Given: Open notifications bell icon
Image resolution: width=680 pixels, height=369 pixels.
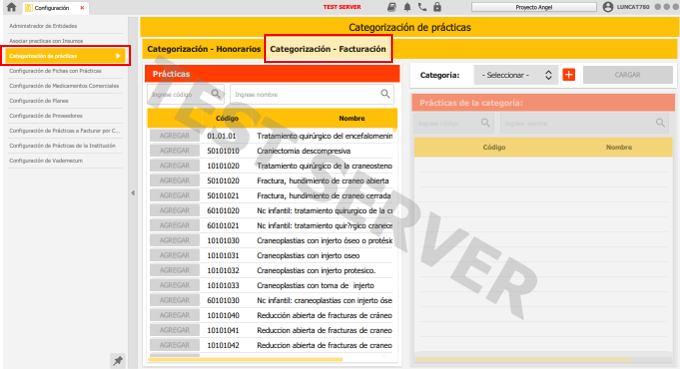Looking at the screenshot, I should click(x=407, y=7).
